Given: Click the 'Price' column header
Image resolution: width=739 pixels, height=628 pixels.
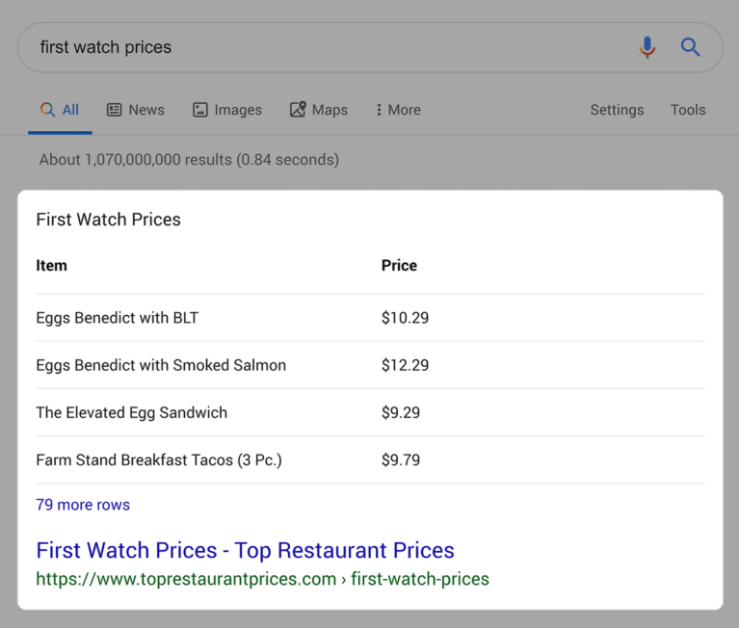Looking at the screenshot, I should pos(399,265).
